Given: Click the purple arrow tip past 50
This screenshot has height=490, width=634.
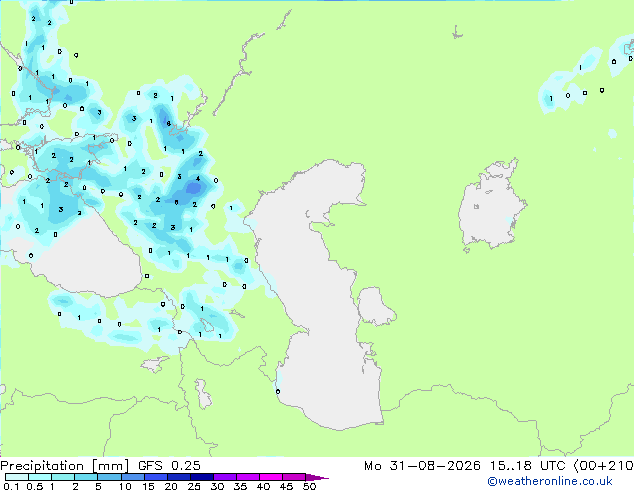Looking at the screenshot, I should tap(317, 477).
